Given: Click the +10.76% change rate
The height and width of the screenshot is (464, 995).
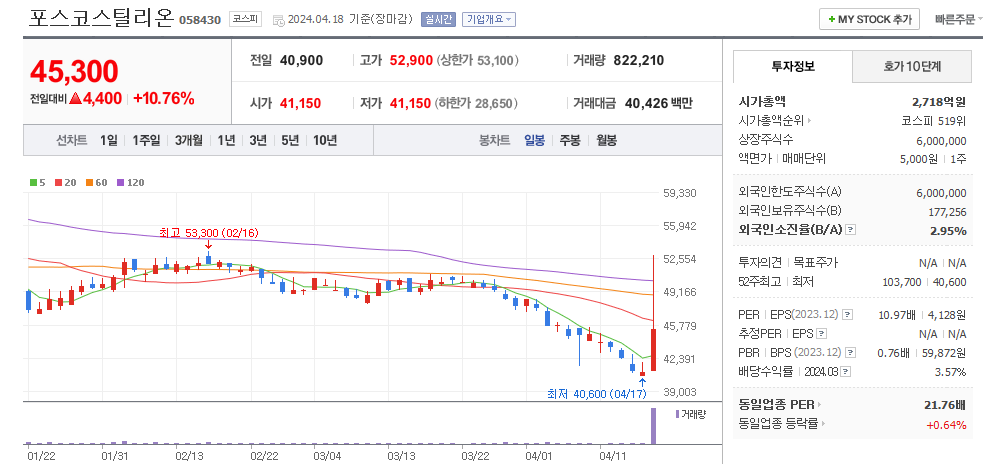Looking at the screenshot, I should (x=164, y=98).
